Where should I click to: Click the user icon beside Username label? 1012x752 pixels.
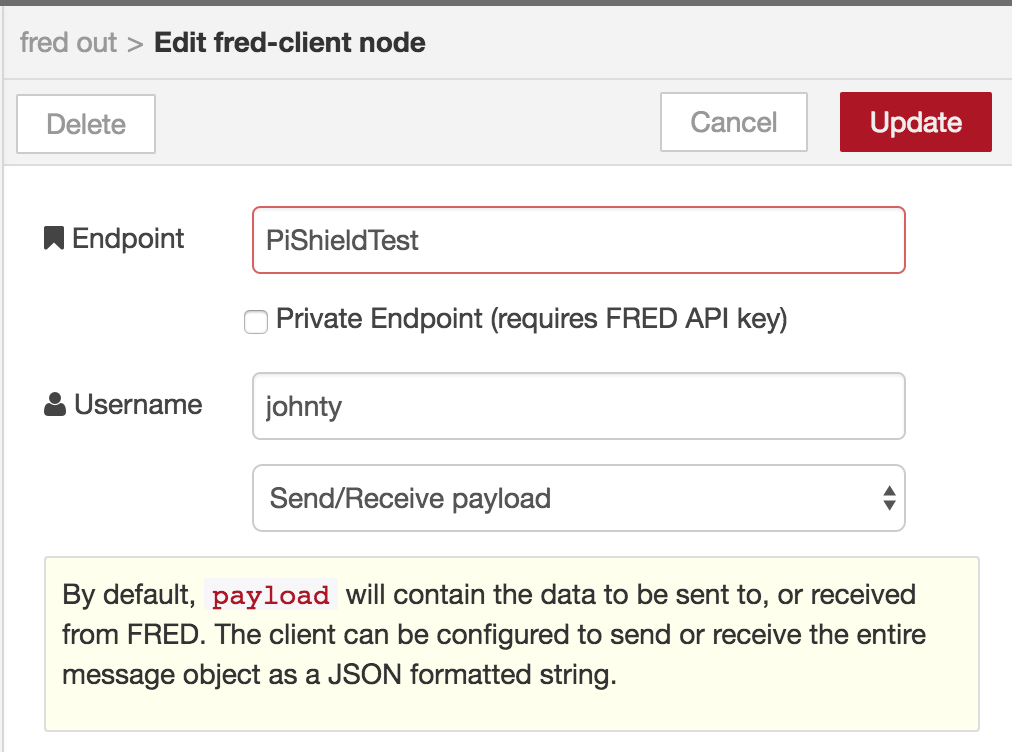[x=53, y=403]
